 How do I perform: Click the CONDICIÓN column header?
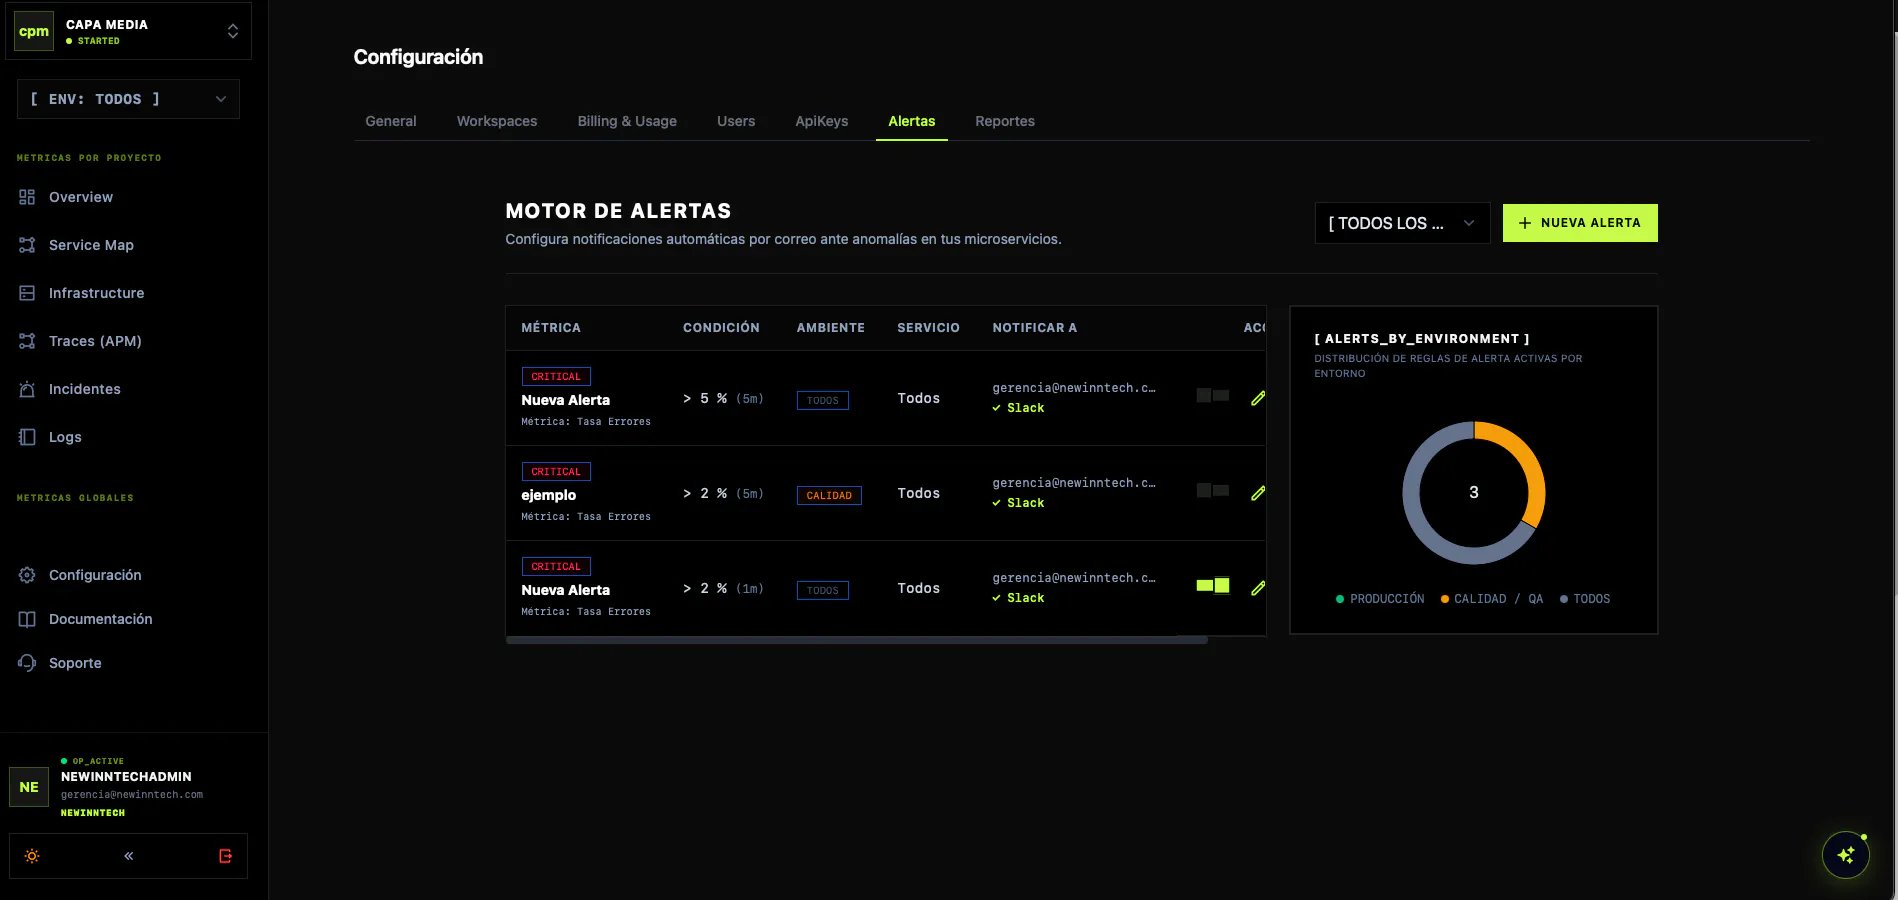721,328
